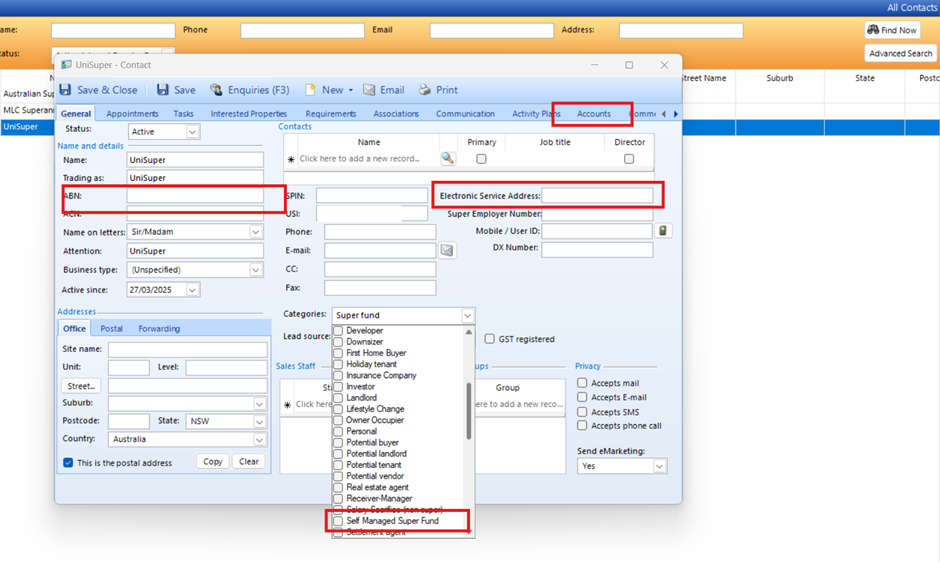Image resolution: width=940 pixels, height=562 pixels.
Task: Switch to the Tasks tab
Action: [183, 113]
